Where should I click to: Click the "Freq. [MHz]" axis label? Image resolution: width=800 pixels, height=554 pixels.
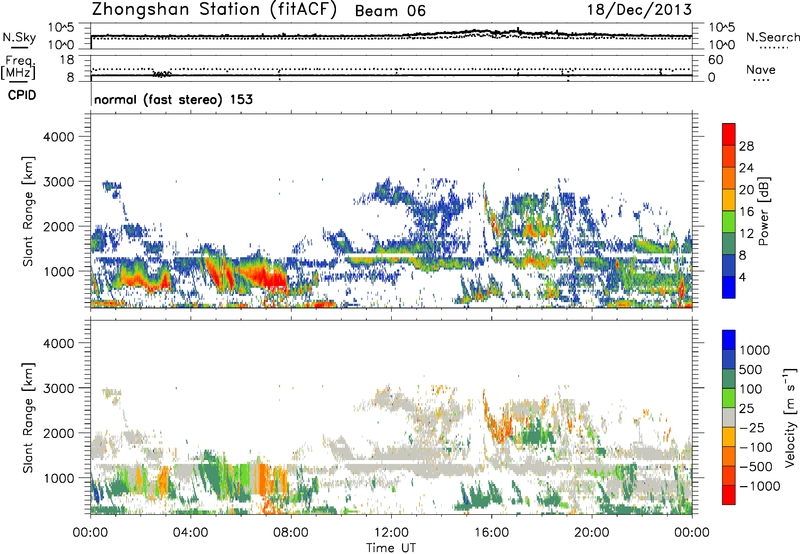(18, 67)
